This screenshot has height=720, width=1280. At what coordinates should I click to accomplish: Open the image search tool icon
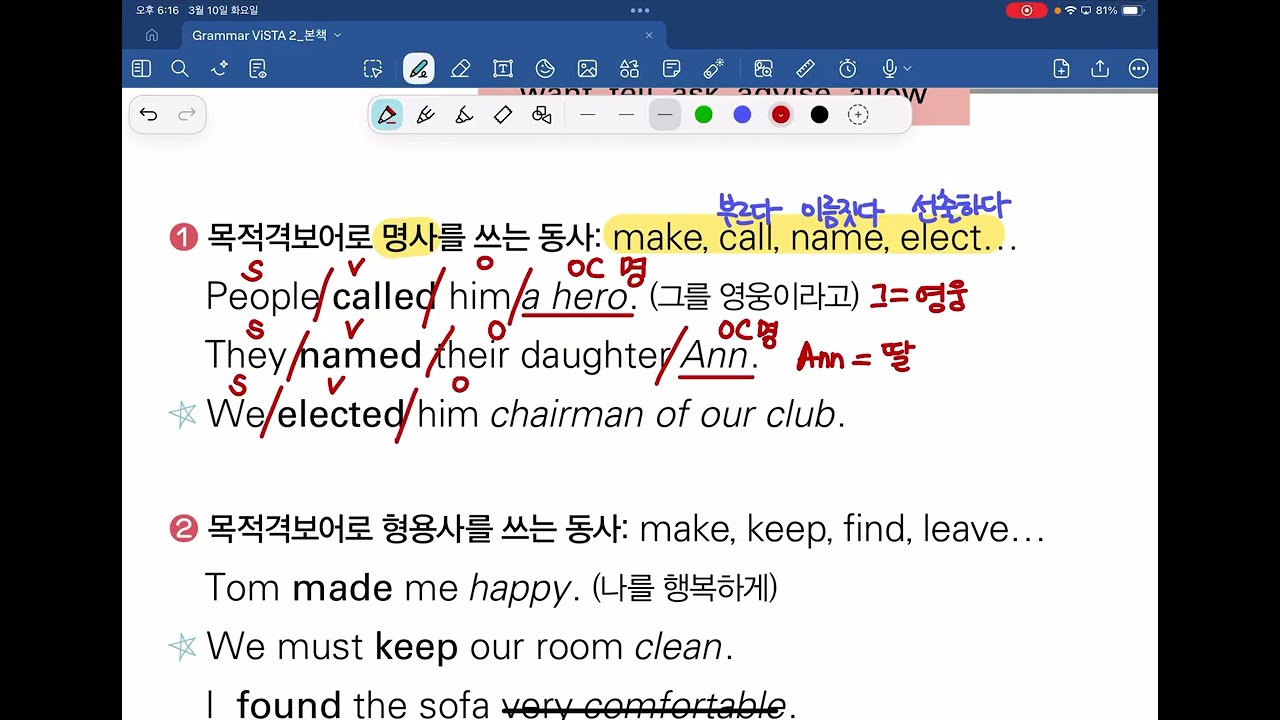(763, 69)
